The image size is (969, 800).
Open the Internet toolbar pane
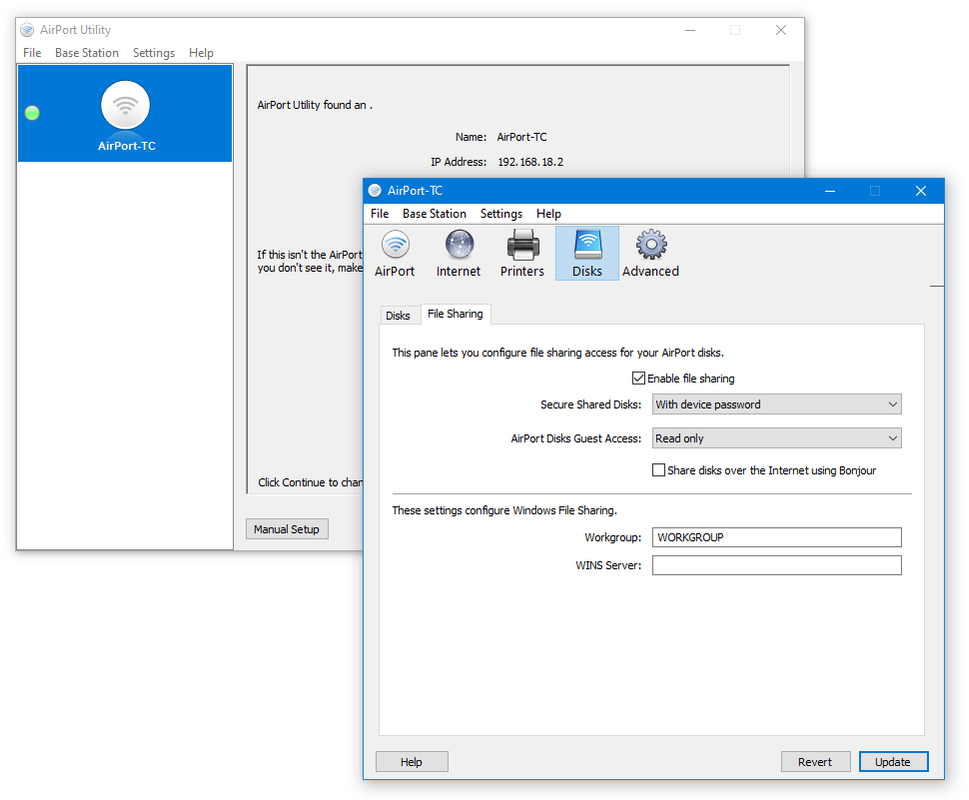(458, 253)
